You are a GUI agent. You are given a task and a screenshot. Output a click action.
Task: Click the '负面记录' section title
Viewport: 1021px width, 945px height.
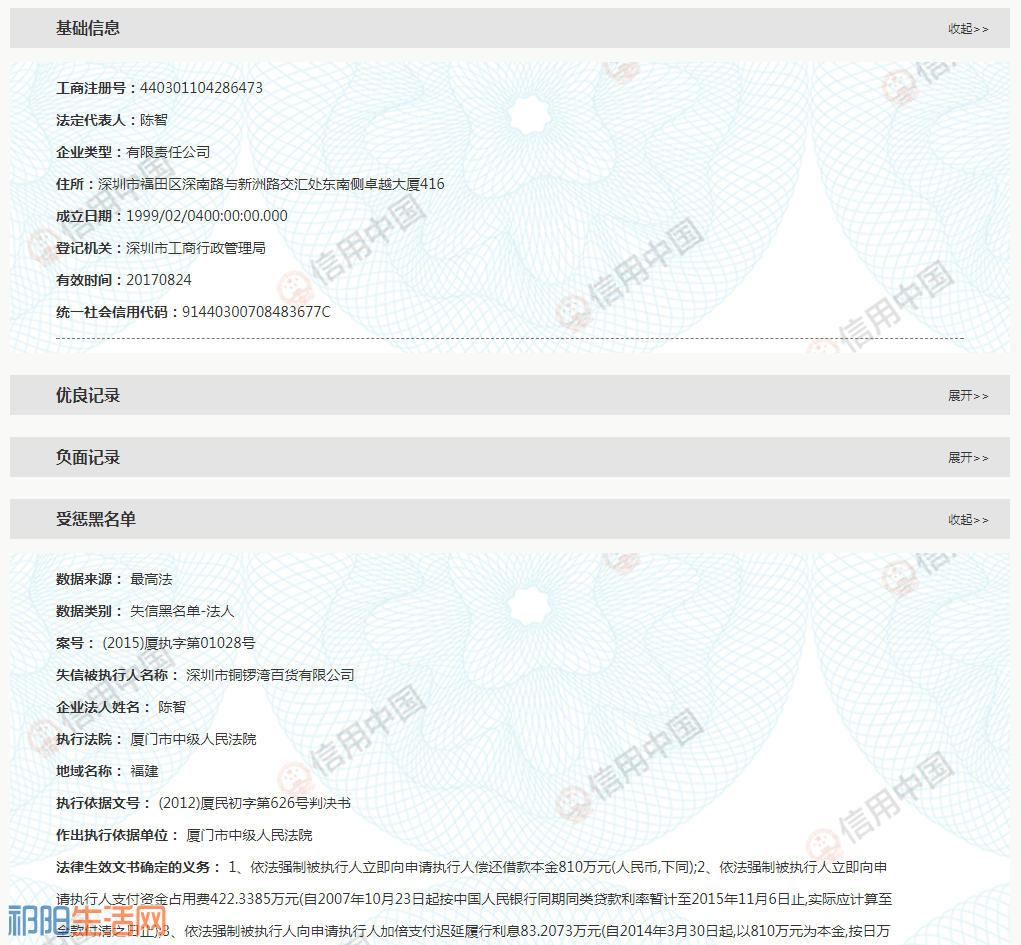88,457
